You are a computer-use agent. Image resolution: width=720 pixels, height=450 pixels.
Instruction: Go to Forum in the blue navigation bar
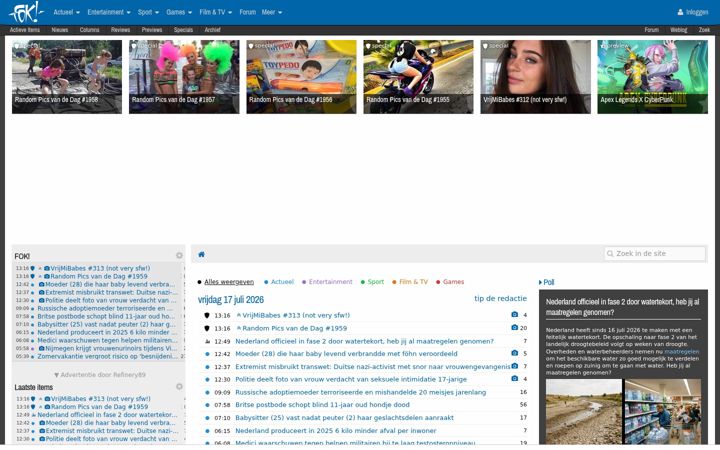tap(248, 12)
